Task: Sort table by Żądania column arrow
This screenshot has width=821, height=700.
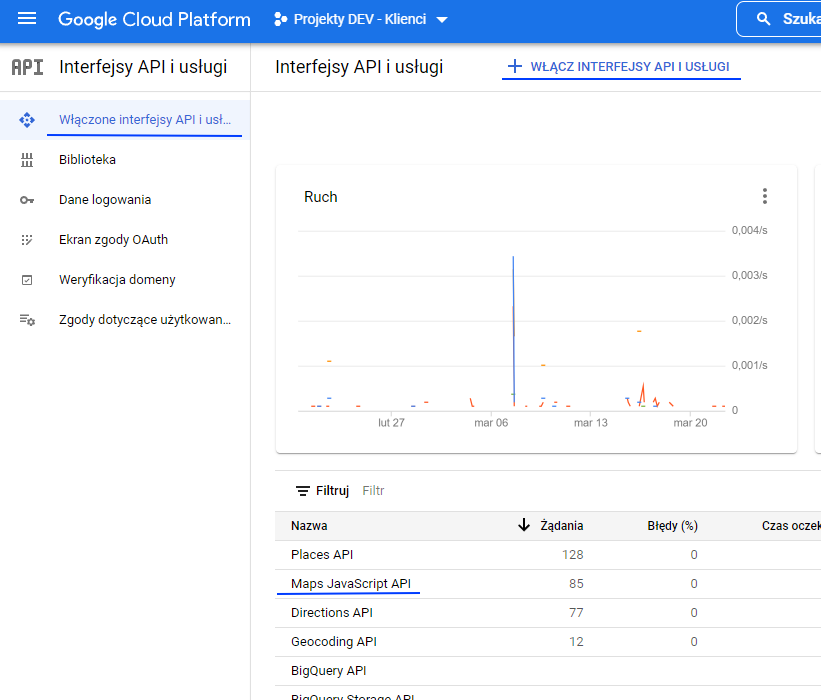Action: click(524, 525)
